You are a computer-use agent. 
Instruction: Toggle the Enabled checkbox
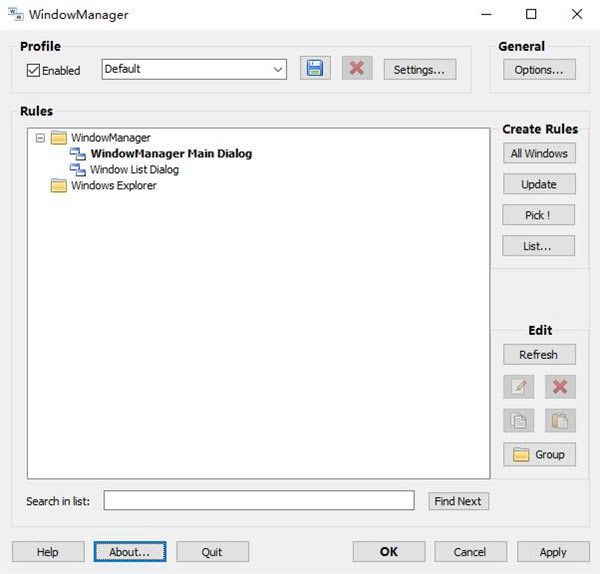[33, 70]
